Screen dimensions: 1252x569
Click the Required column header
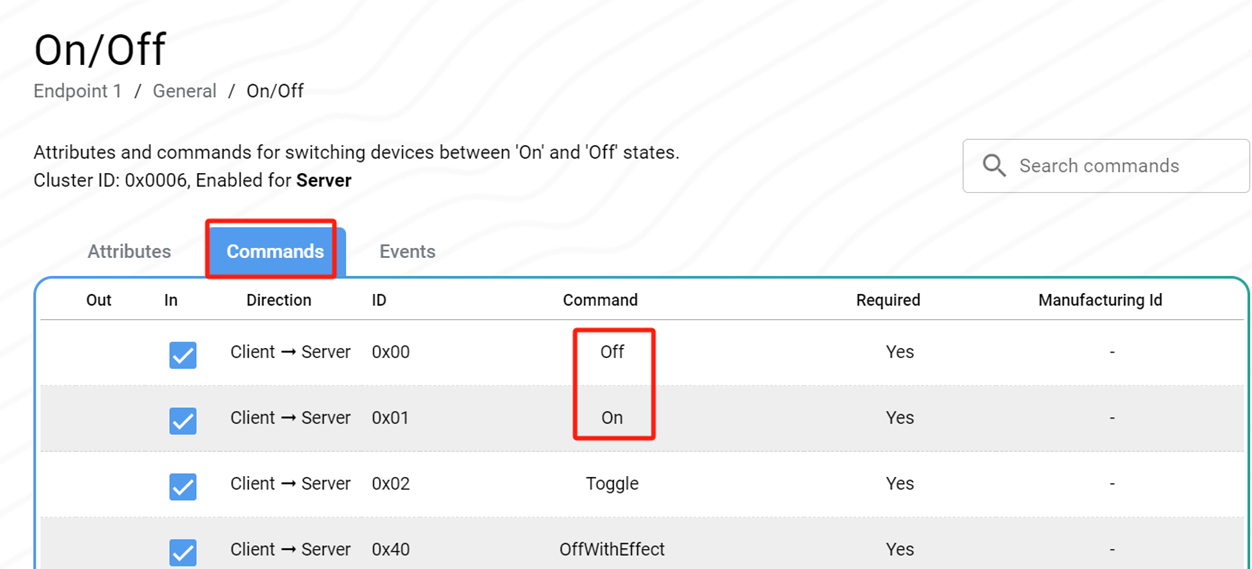pyautogui.click(x=888, y=300)
